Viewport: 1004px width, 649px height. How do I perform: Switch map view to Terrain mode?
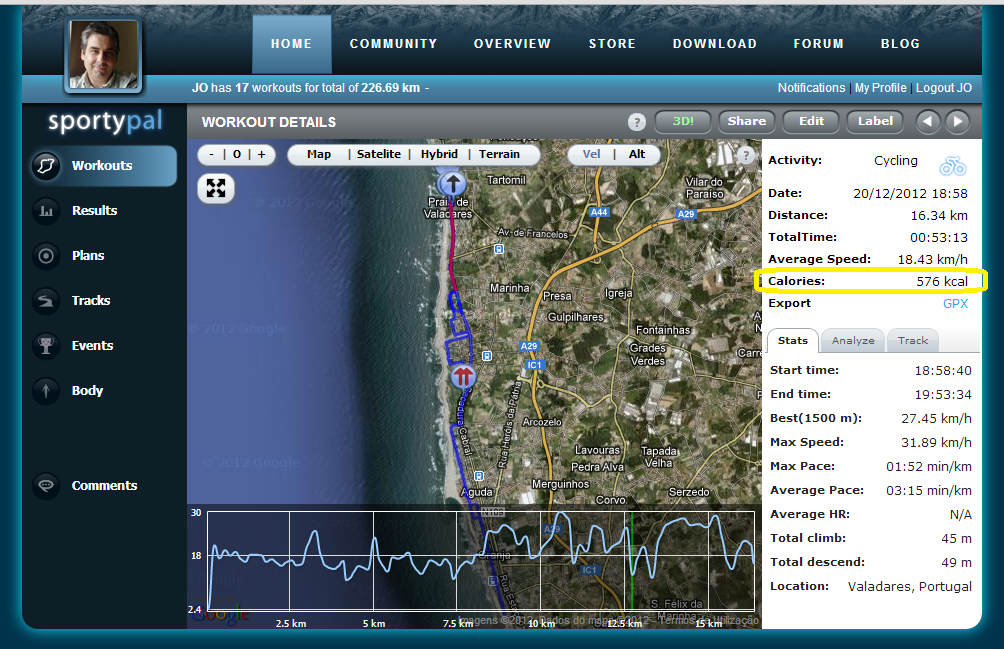[499, 154]
